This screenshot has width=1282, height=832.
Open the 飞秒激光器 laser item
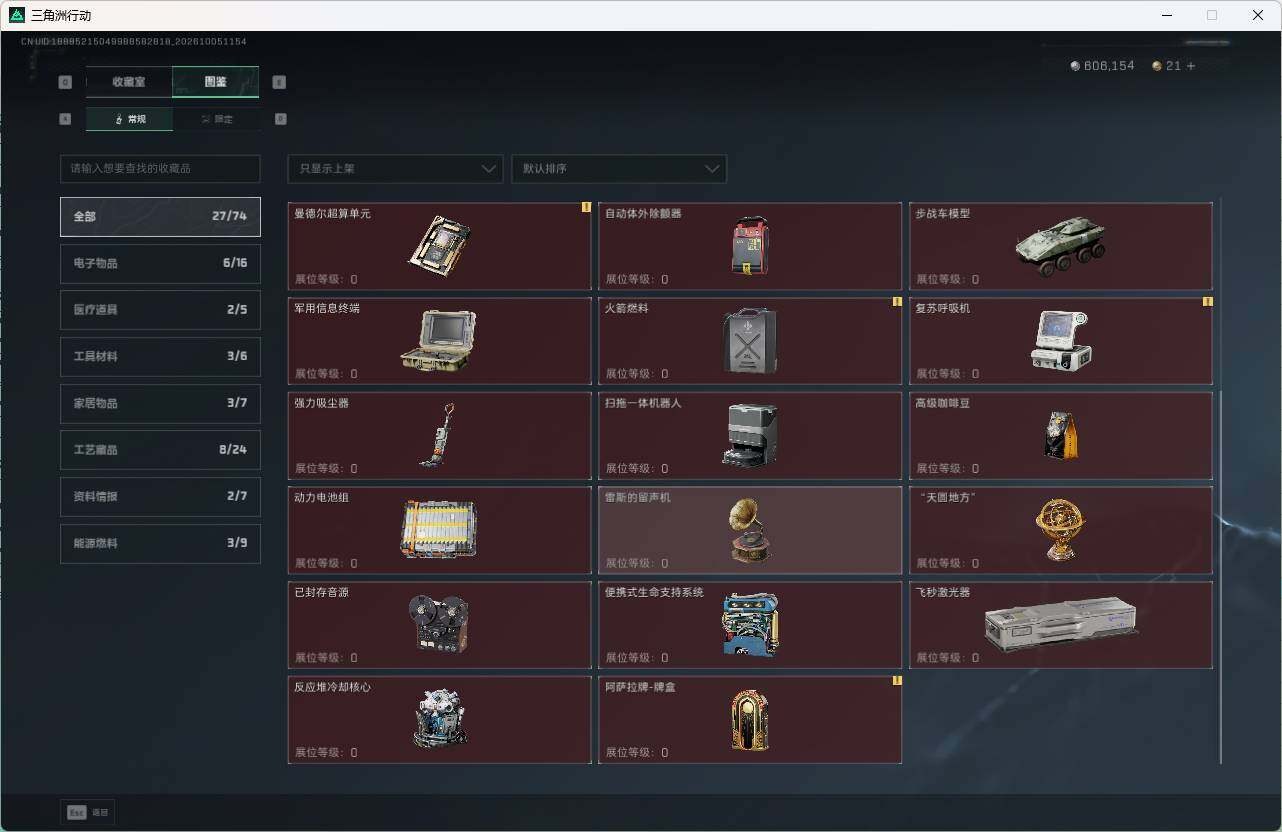coord(1061,625)
